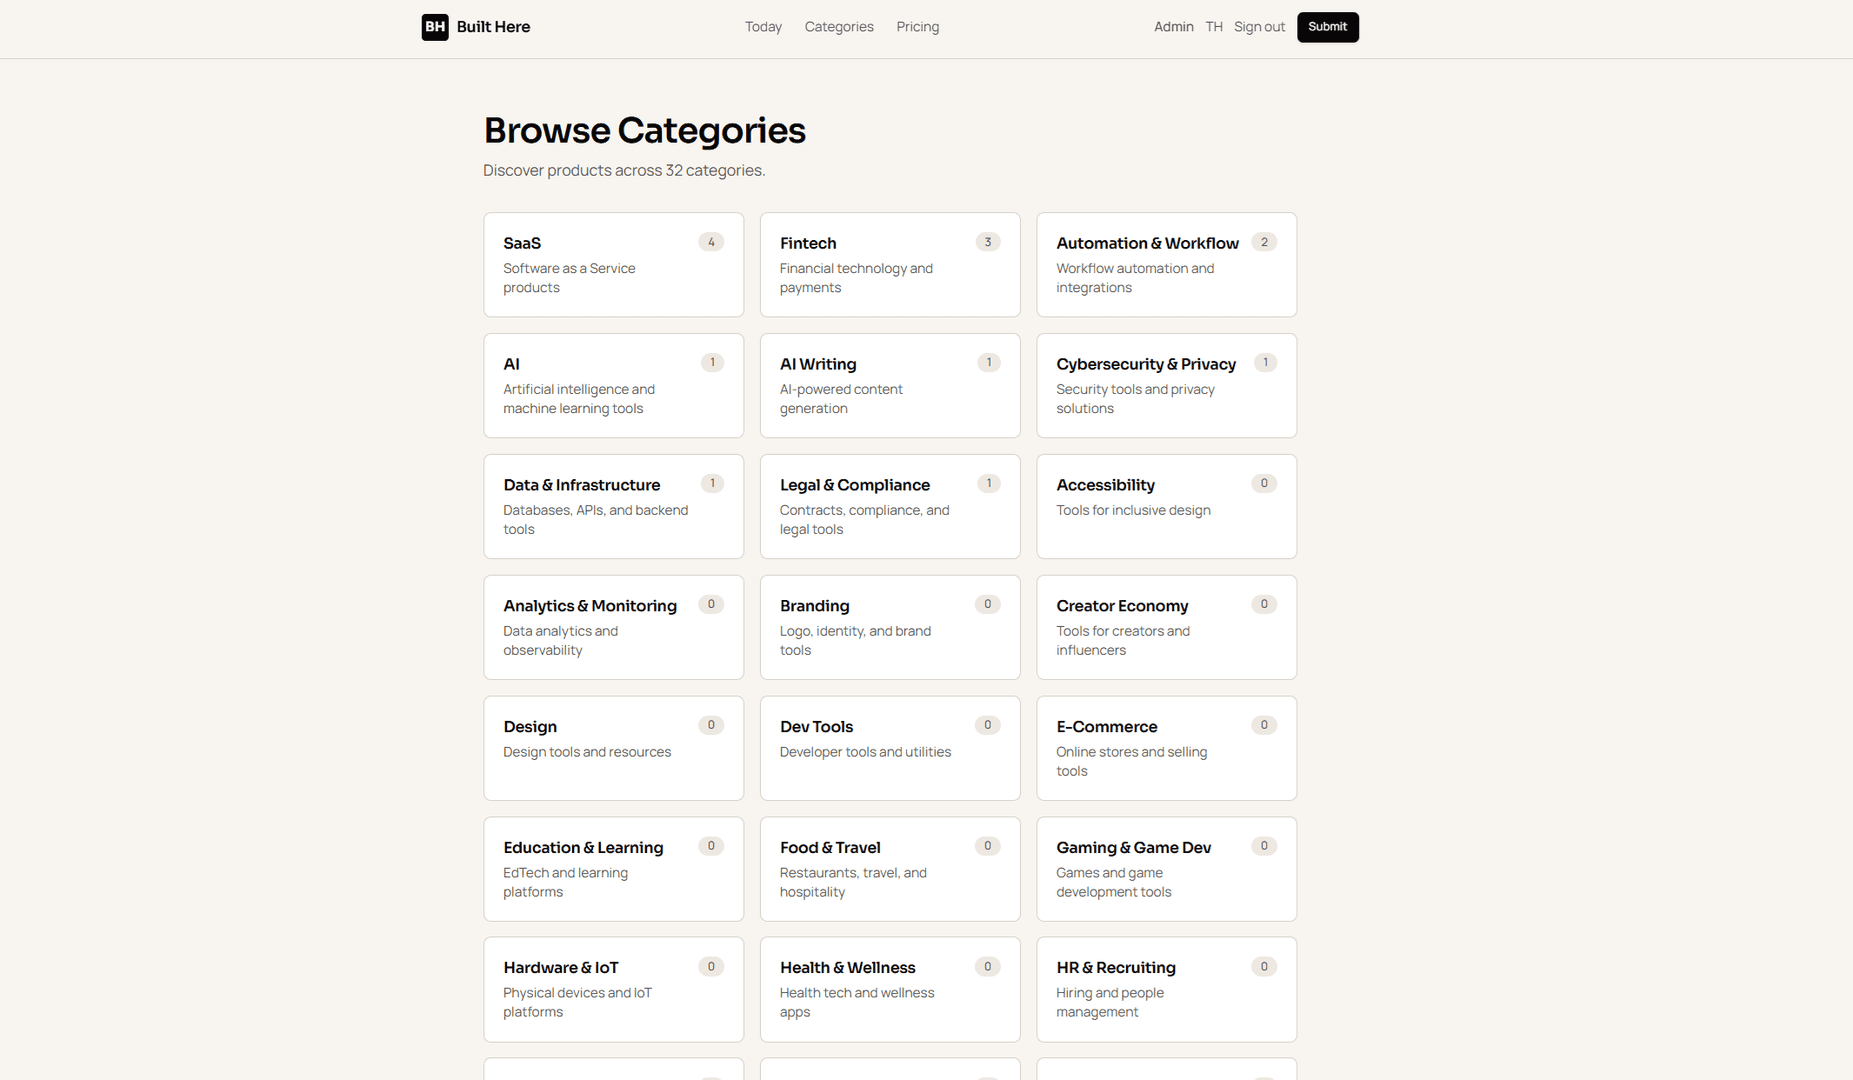Open the AI category card
1853x1080 pixels.
(614, 386)
